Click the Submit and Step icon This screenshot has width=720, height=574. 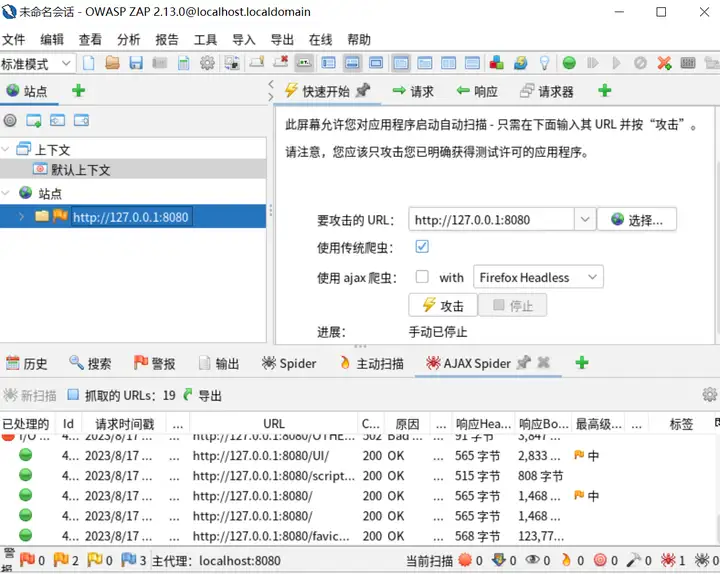pyautogui.click(x=593, y=62)
